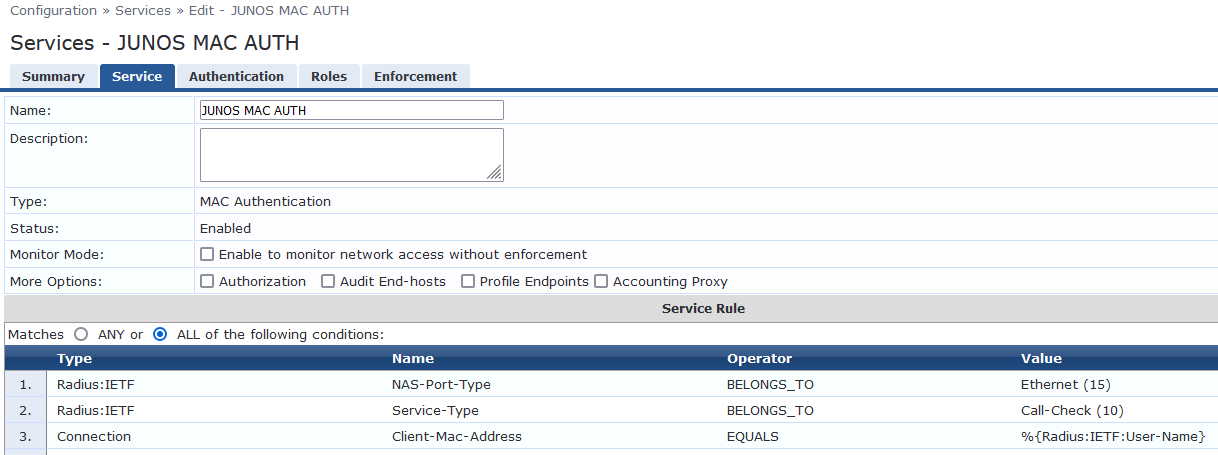
Task: Select the Service tab
Action: point(137,77)
